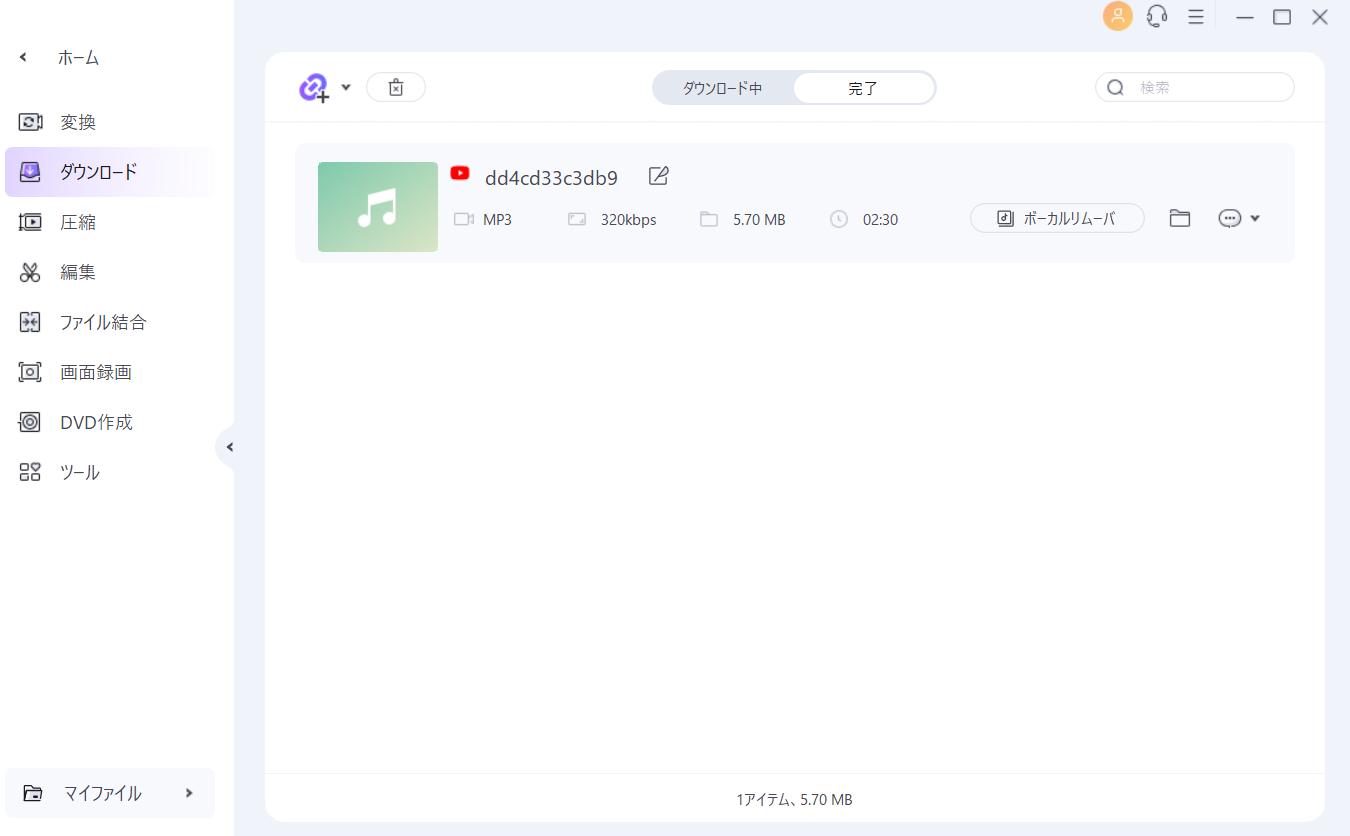This screenshot has width=1350, height=836.
Task: Click the 検索 search field
Action: [x=1195, y=87]
